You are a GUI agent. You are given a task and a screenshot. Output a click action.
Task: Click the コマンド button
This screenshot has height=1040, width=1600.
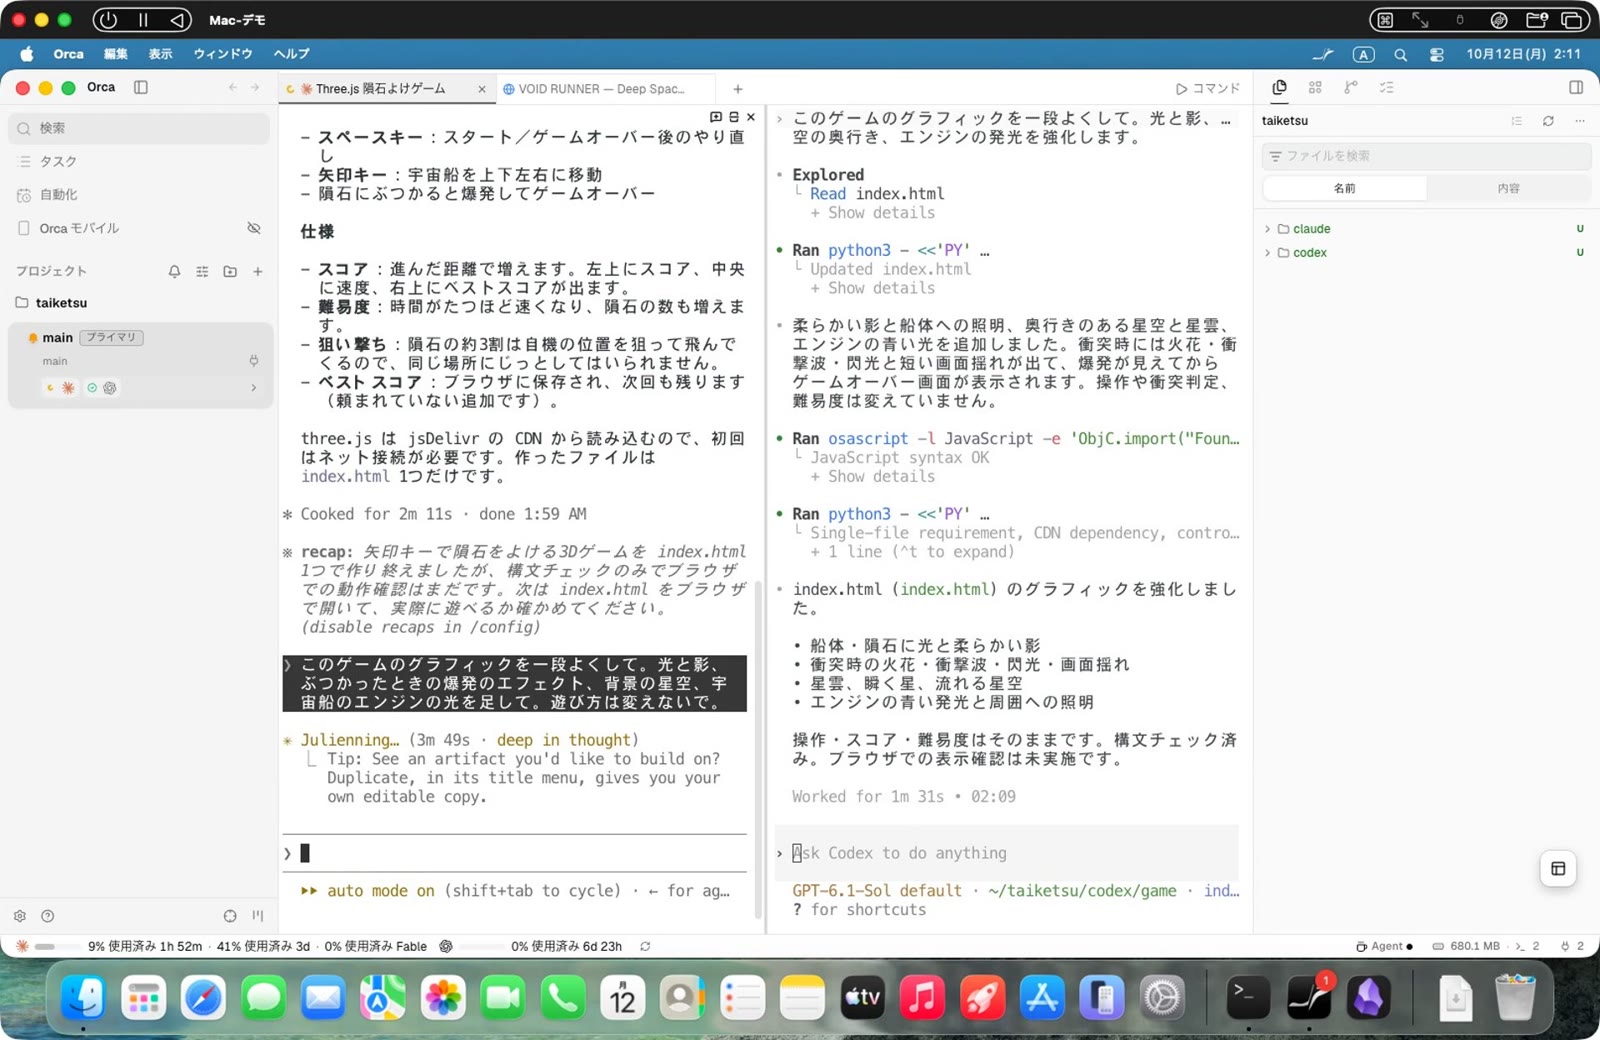point(1208,88)
